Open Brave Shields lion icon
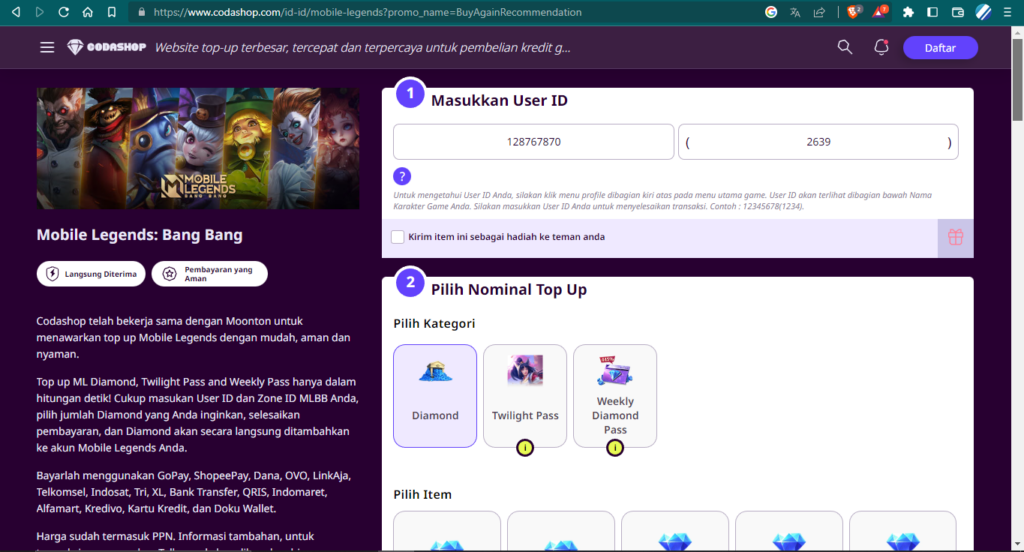Viewport: 1024px width, 552px height. (x=854, y=11)
